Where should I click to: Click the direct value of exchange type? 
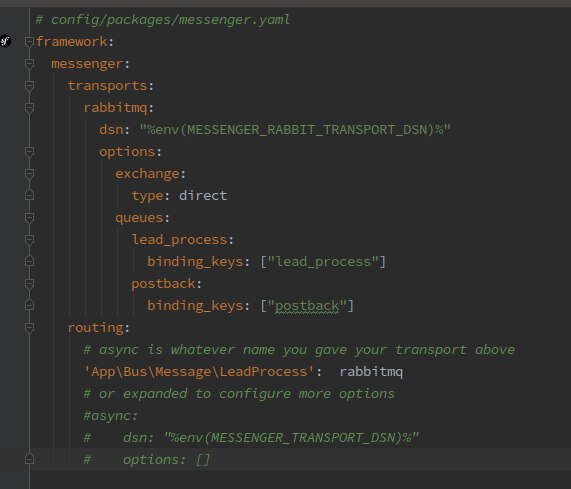pos(203,196)
